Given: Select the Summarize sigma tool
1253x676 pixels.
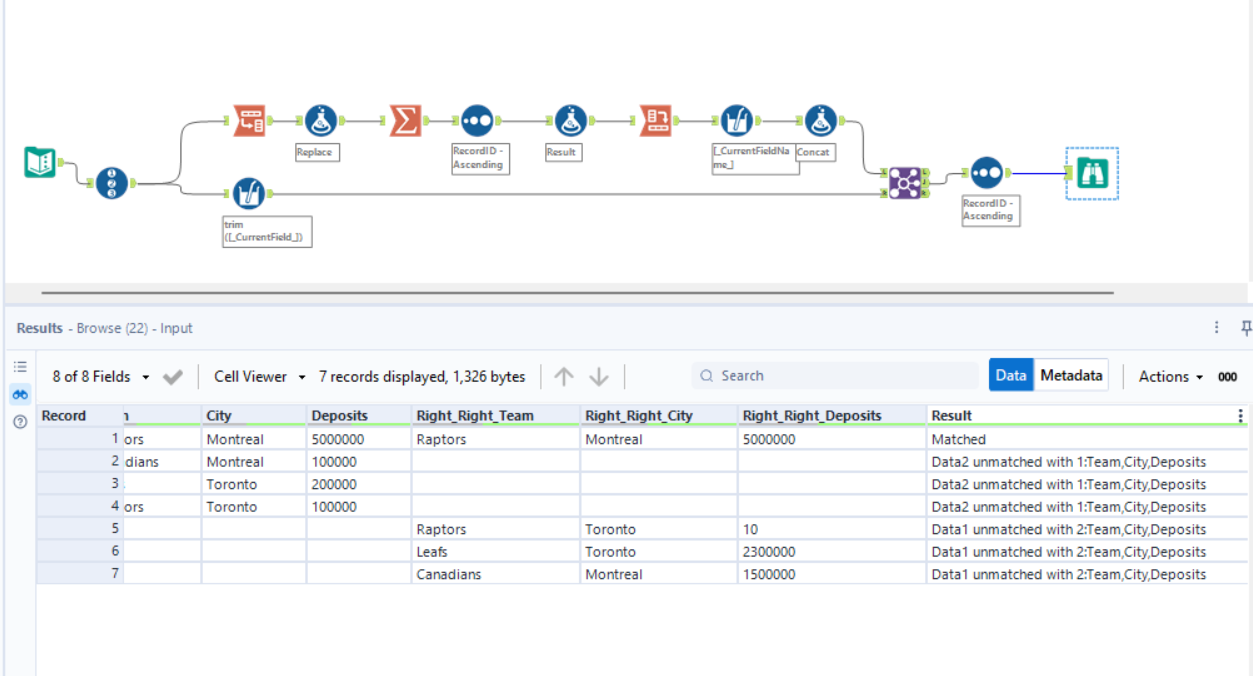Looking at the screenshot, I should [408, 119].
